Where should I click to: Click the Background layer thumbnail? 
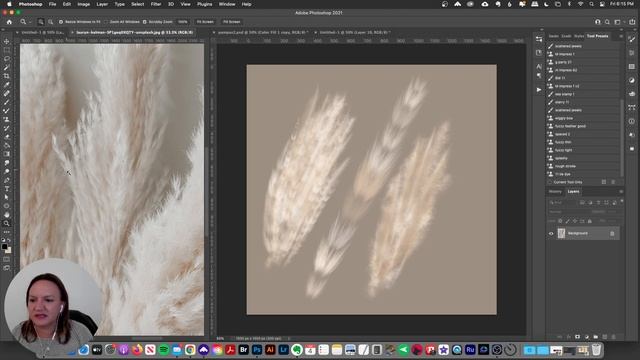(x=561, y=233)
